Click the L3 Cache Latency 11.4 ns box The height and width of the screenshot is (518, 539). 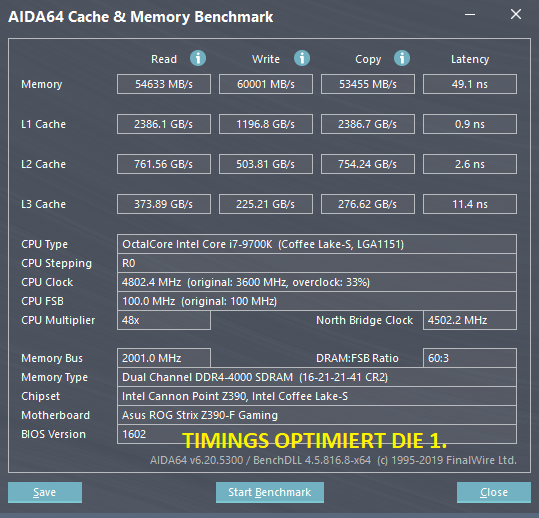point(470,204)
